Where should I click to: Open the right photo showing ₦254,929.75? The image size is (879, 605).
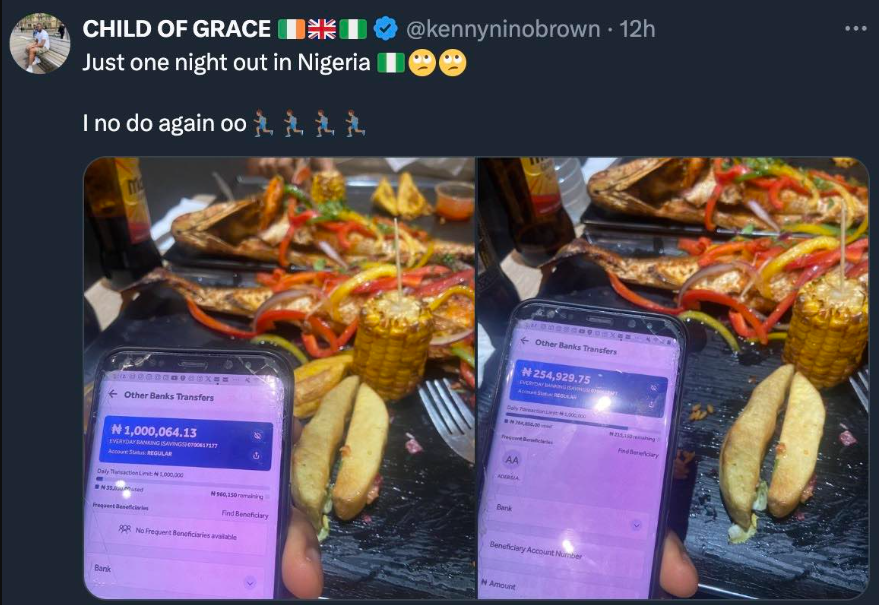(x=673, y=378)
